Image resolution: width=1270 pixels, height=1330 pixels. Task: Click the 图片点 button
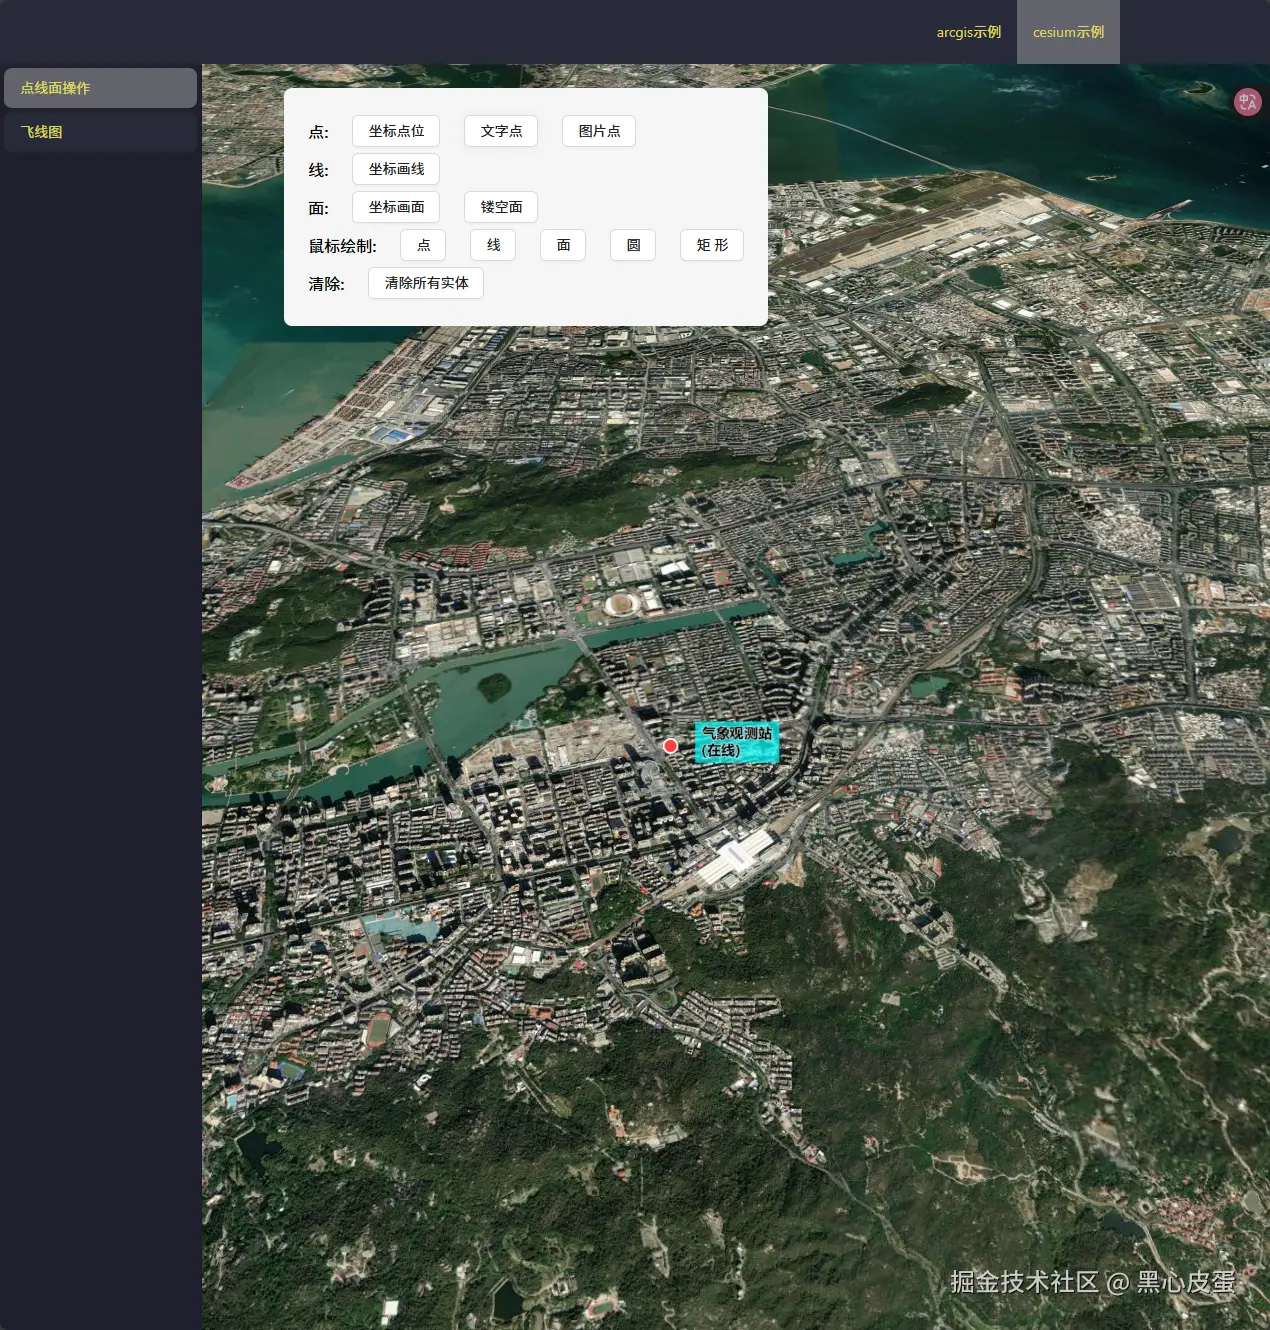coord(599,131)
